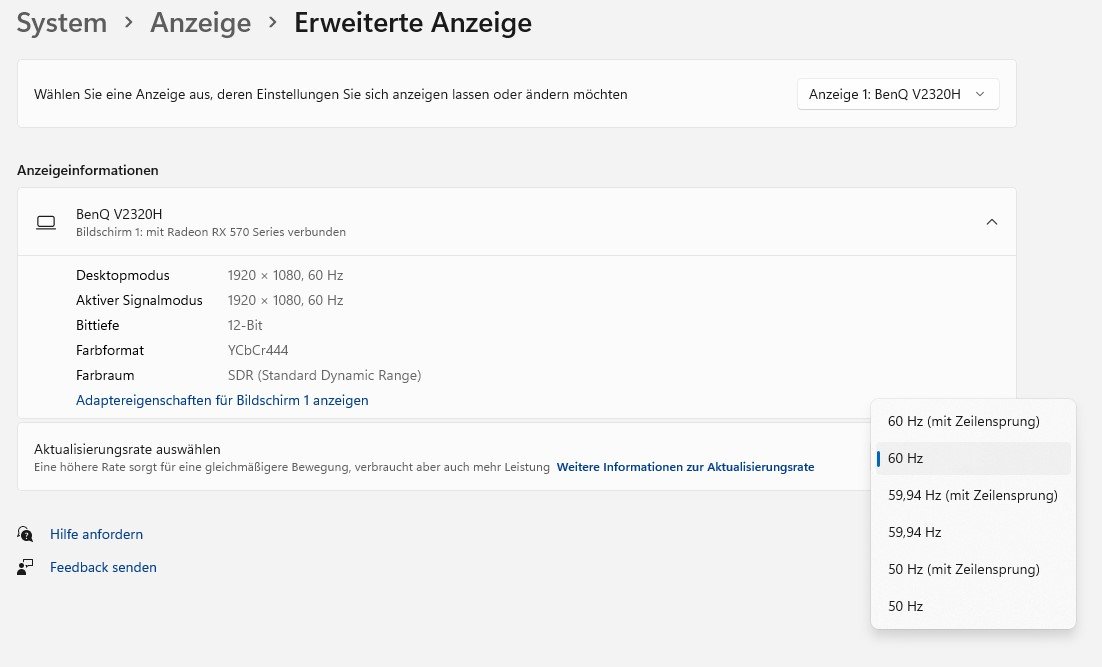Click the Hilfe anfordern help icon
The image size is (1102, 667).
click(x=25, y=534)
